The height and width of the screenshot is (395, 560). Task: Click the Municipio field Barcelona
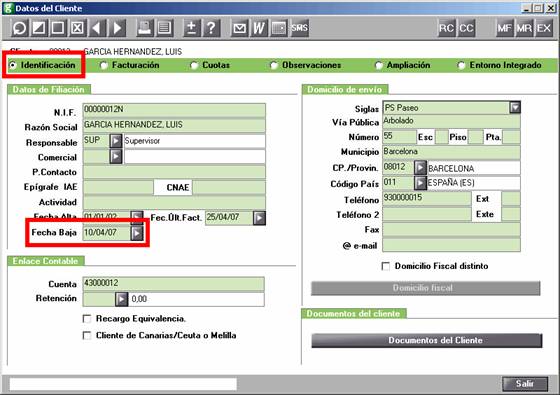point(451,152)
